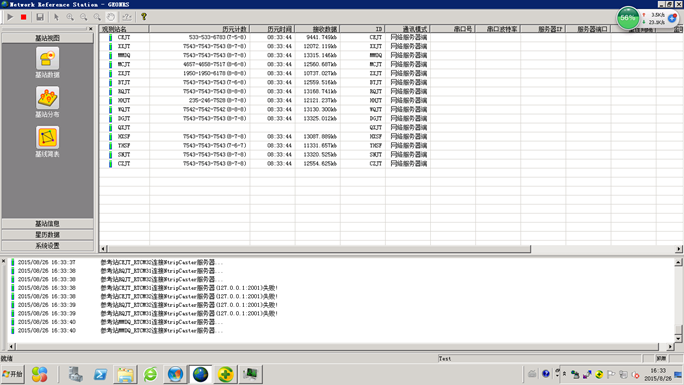
Task: Click the 通讯模式 column header
Action: pyautogui.click(x=408, y=29)
